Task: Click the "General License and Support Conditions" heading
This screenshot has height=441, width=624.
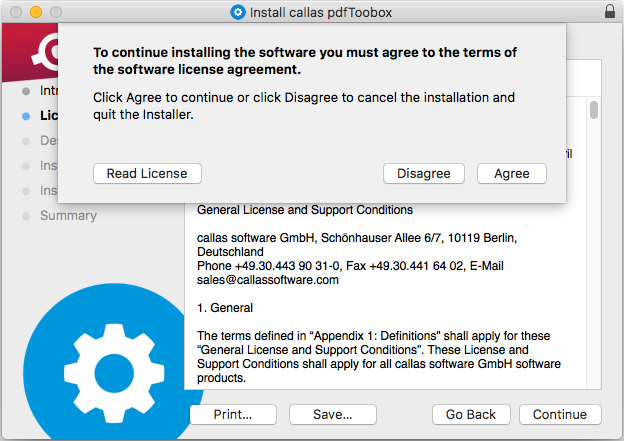Action: click(x=305, y=210)
